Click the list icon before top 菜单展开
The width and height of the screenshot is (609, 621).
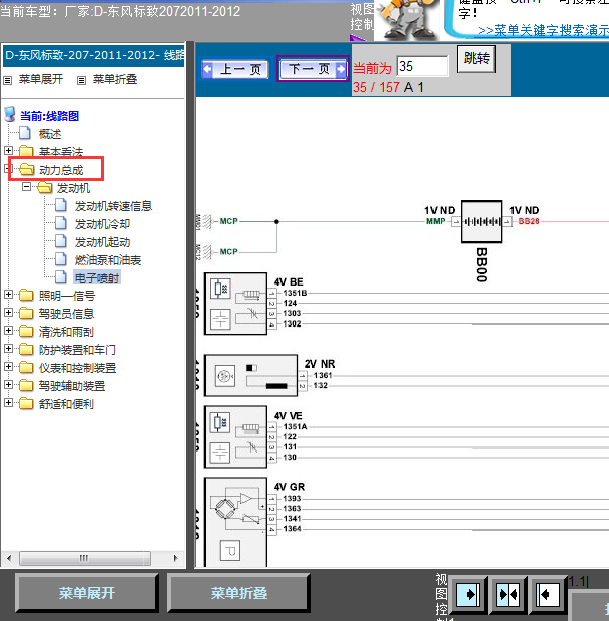click(8, 81)
